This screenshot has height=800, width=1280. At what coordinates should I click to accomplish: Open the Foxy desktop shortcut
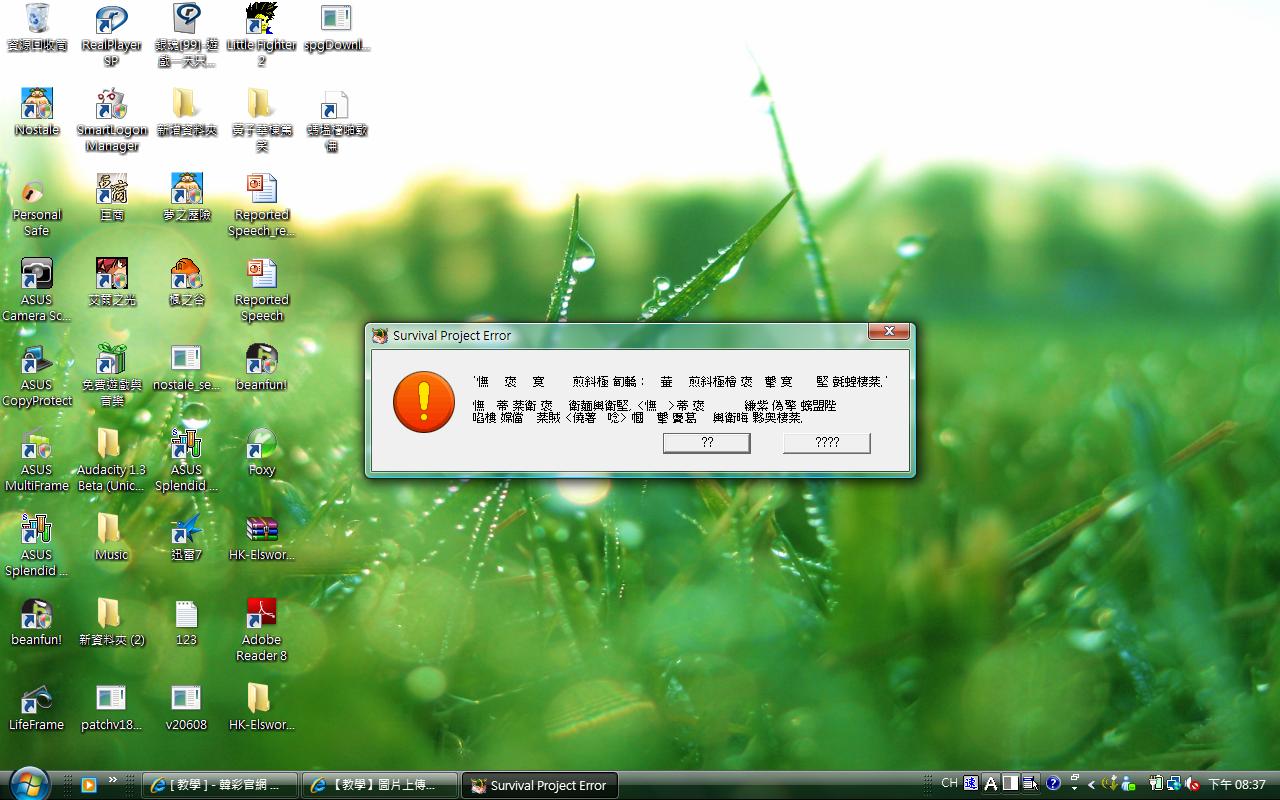point(261,445)
